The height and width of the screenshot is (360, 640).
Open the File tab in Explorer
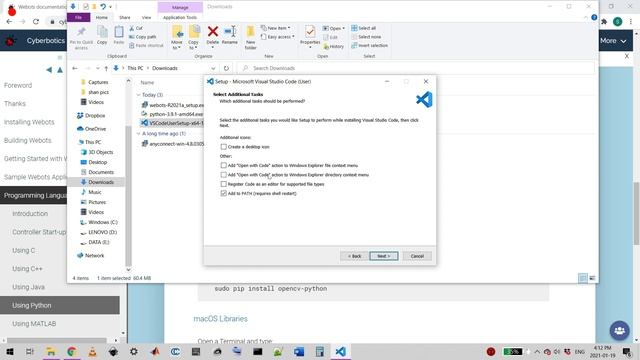point(78,18)
